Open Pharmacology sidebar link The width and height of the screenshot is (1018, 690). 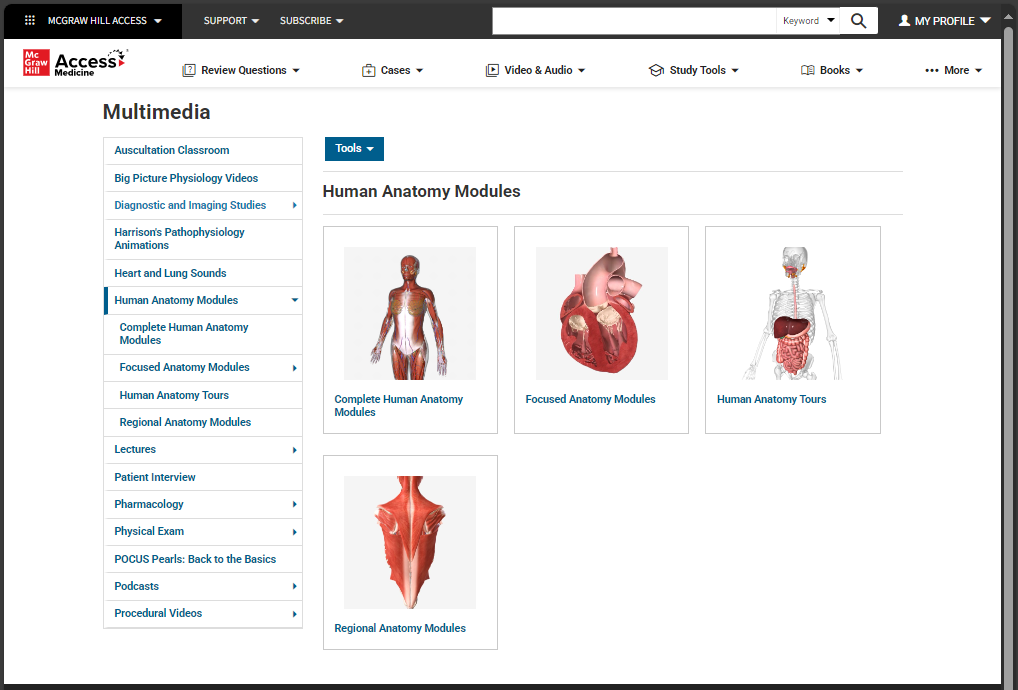(149, 504)
